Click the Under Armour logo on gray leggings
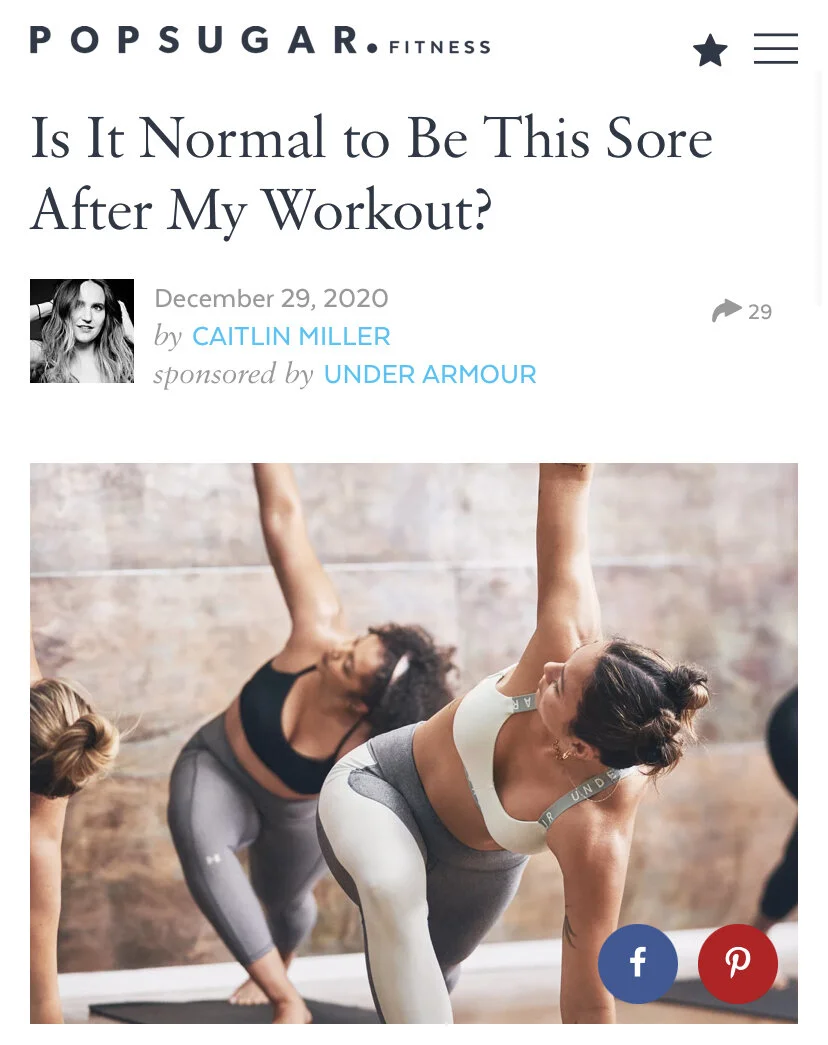828x1045 pixels. [213, 860]
